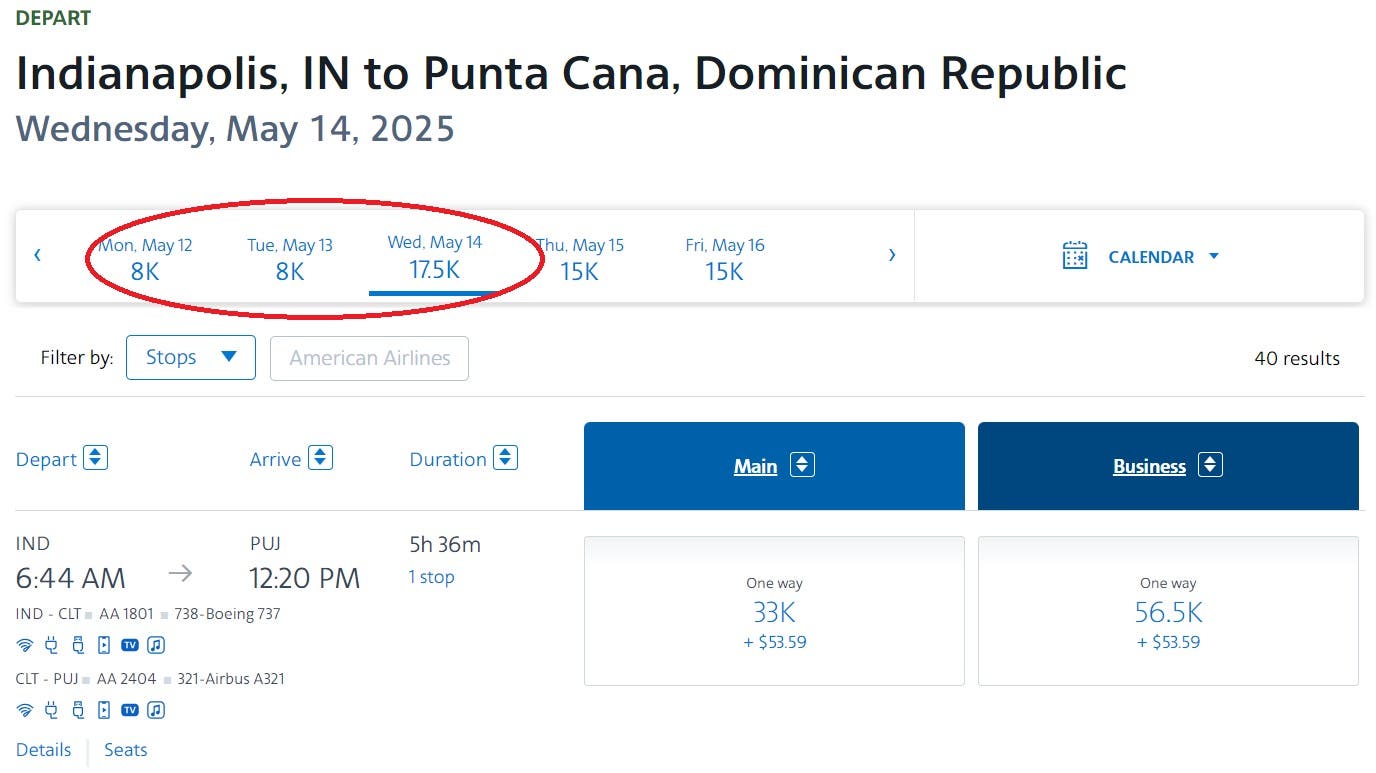Viewport: 1376px width, 773px height.
Task: Select the Tue, May 13 date tab
Action: (290, 258)
